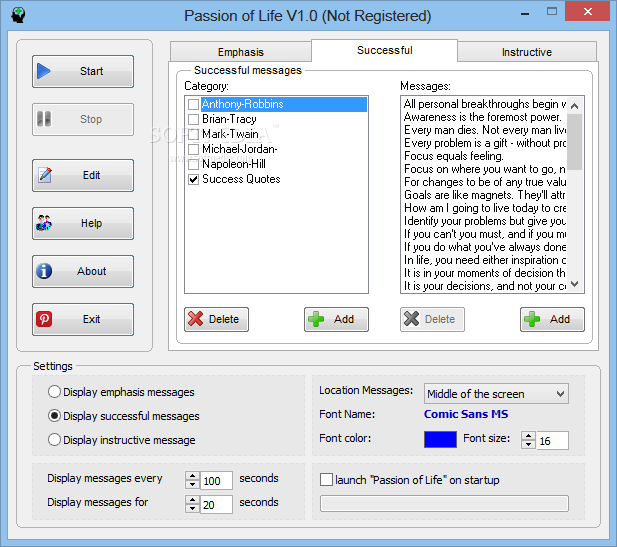Select message 'Identify your problems but give'

pyautogui.click(x=484, y=221)
